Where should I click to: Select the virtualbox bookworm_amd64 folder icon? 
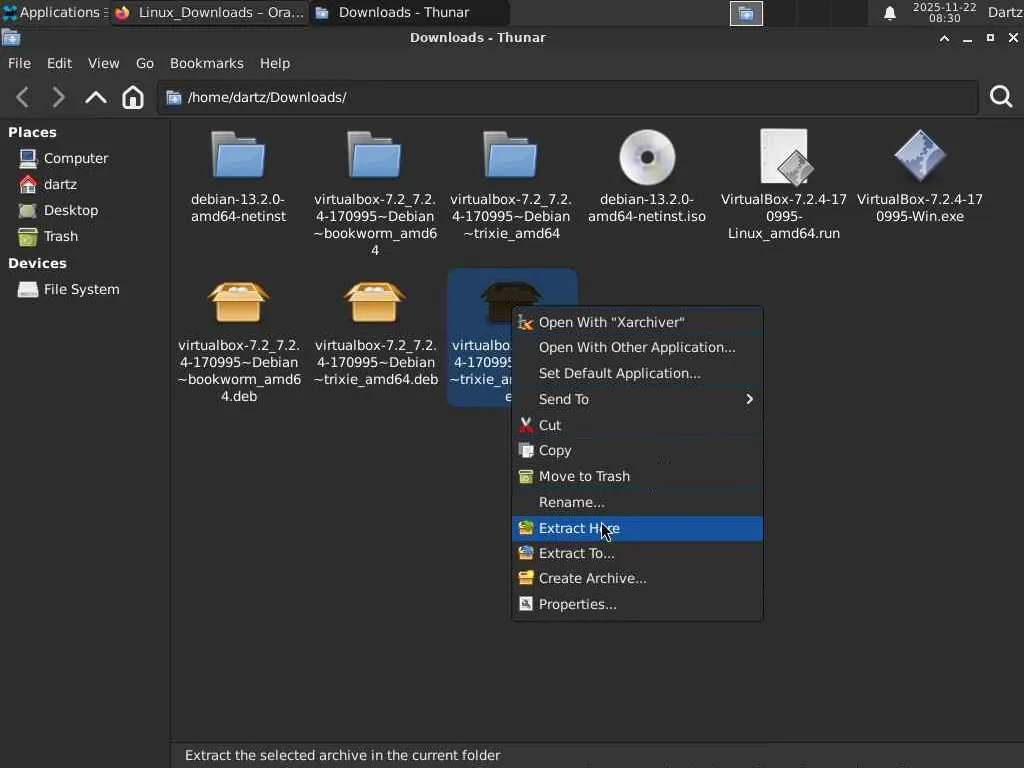coord(374,155)
